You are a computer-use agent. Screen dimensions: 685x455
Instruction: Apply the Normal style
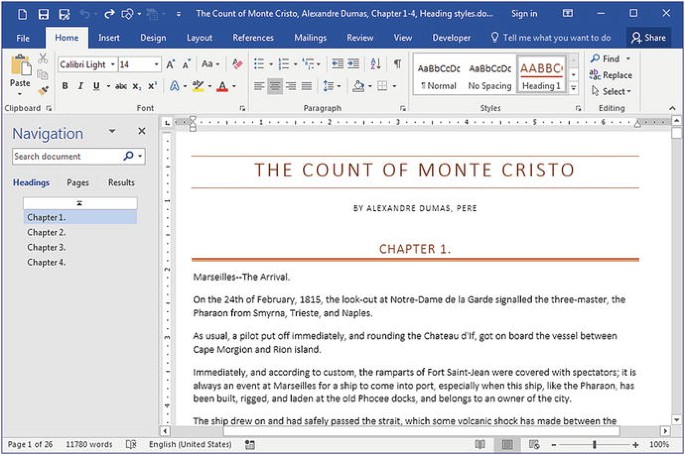(439, 74)
